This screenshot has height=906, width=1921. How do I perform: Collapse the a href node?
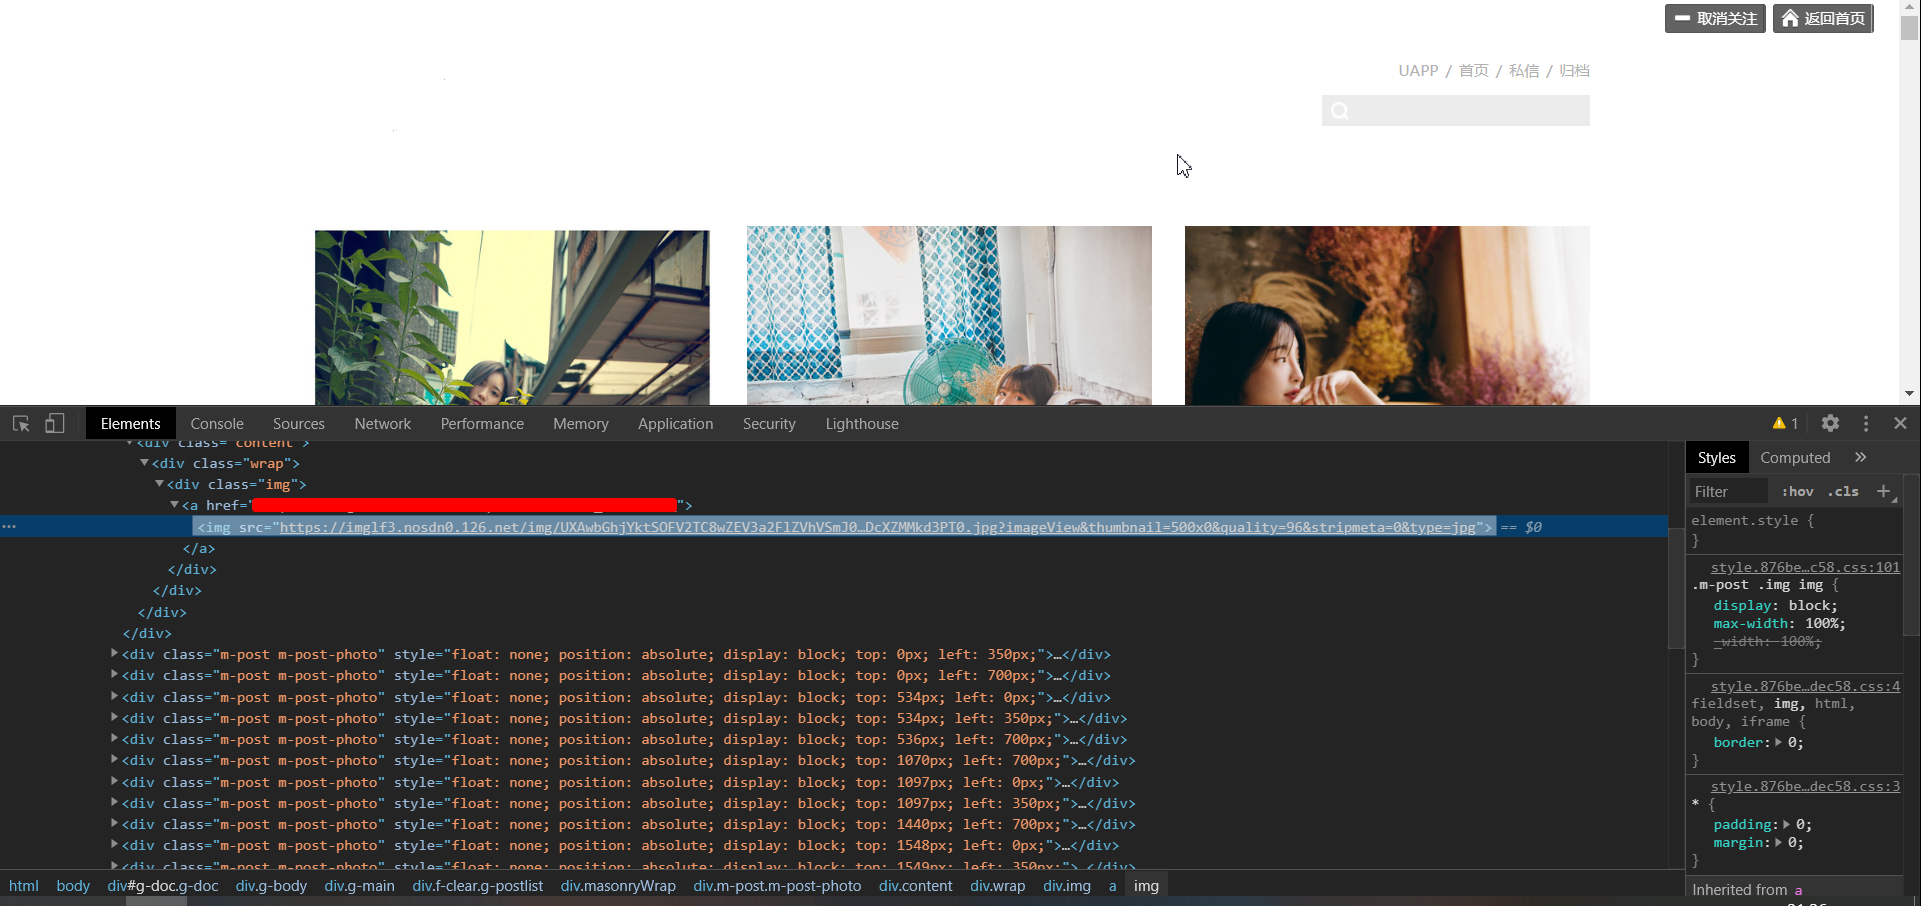(x=174, y=505)
